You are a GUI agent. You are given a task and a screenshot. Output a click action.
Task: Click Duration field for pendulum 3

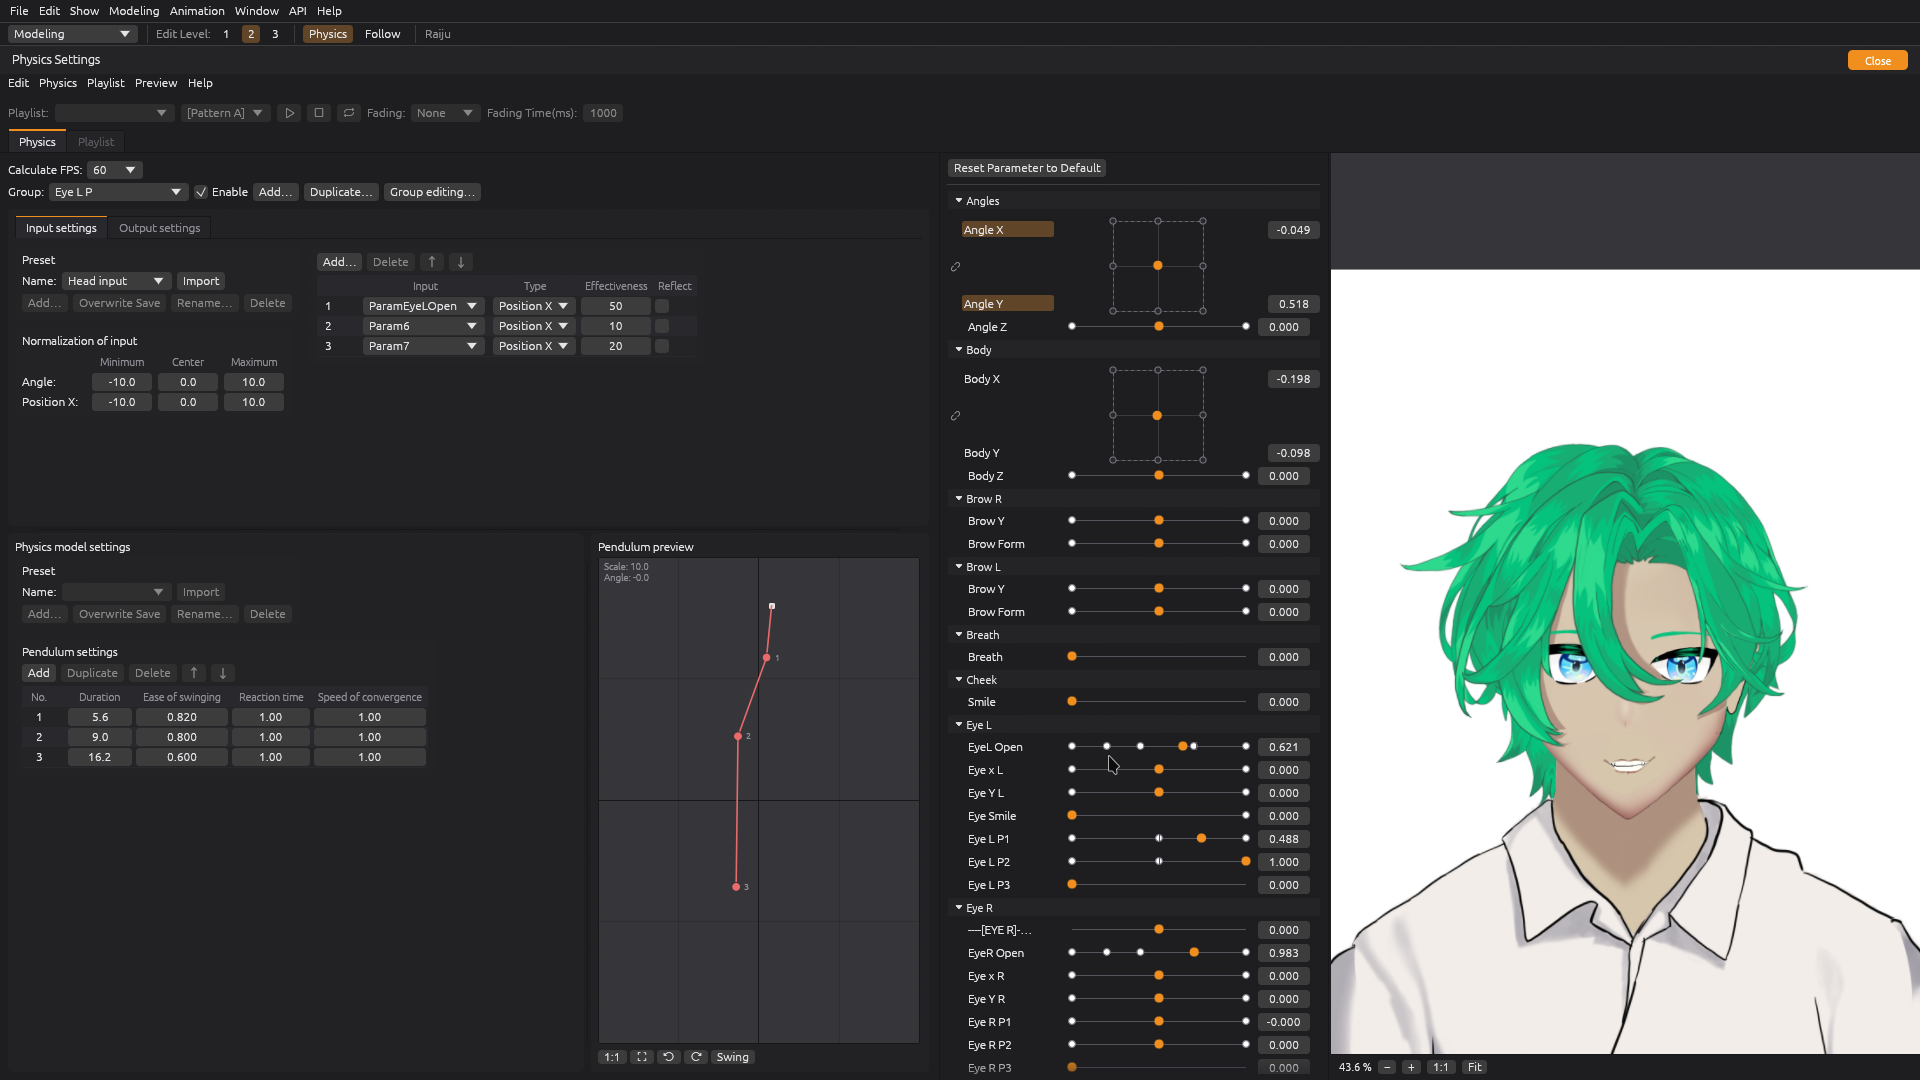[100, 757]
